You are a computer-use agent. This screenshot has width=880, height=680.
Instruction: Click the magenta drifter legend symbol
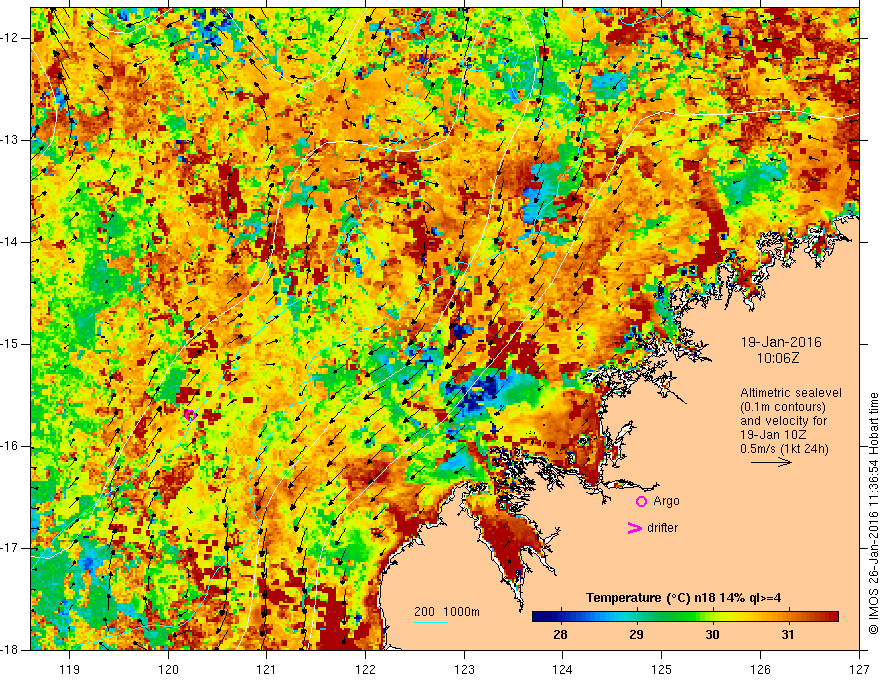(x=634, y=528)
